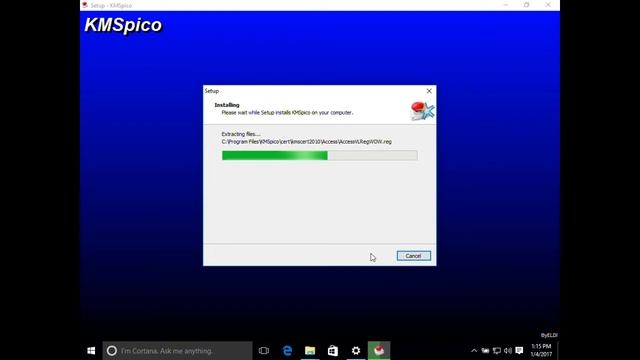Viewport: 640px width, 360px height.
Task: Click the Cortana search box
Action: click(178, 351)
